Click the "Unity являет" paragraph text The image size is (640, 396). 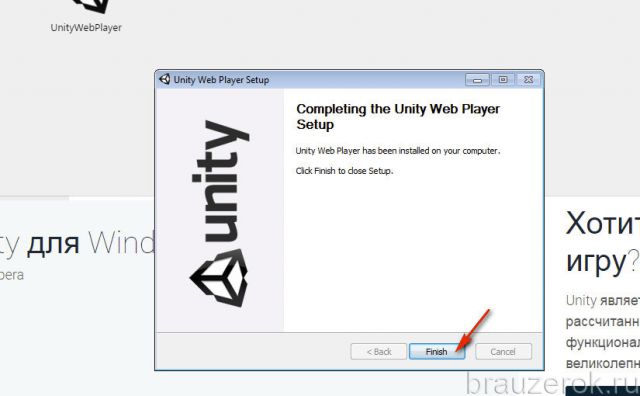(x=602, y=301)
